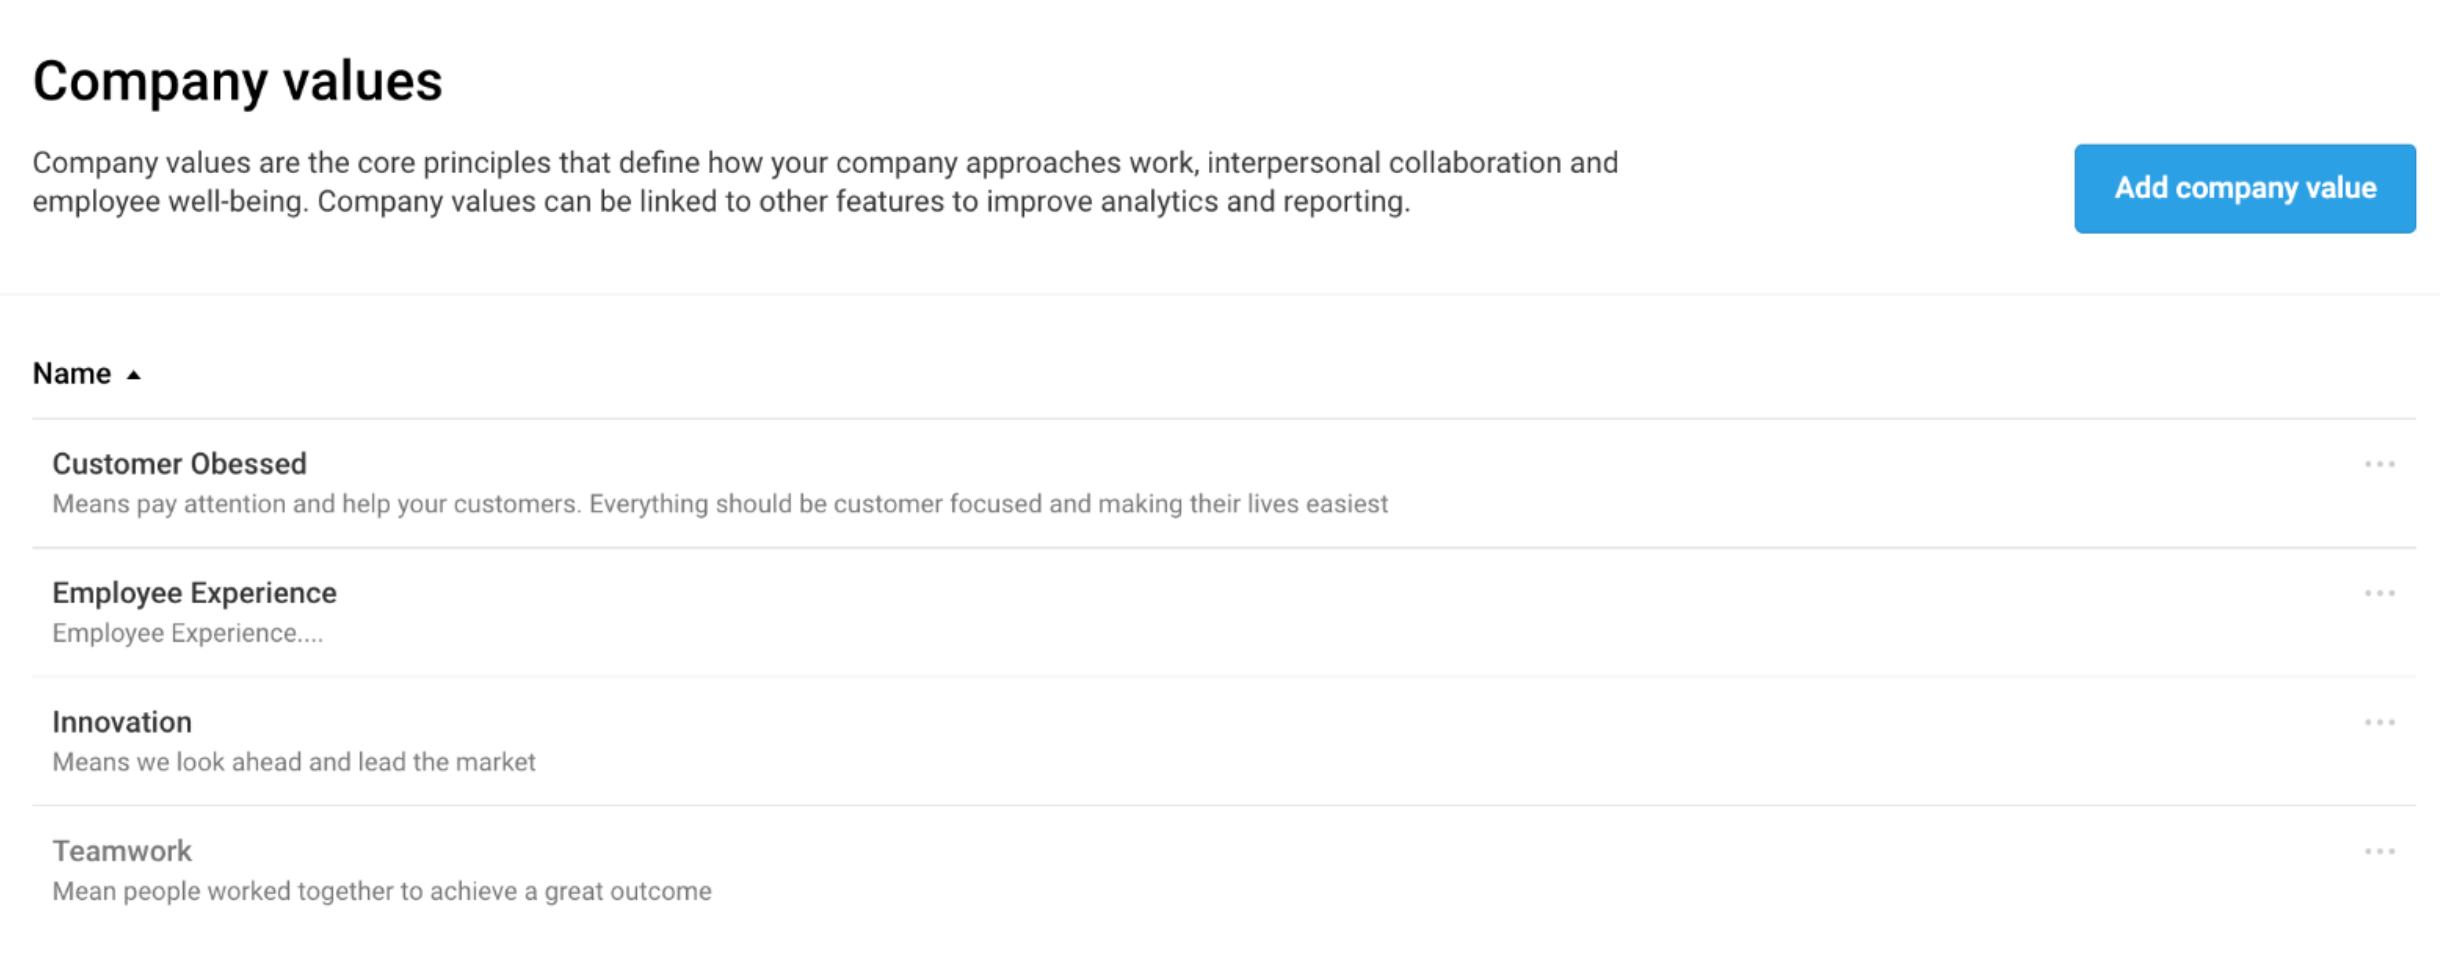Click the sentence defining company values
This screenshot has width=2440, height=964.
824,163
